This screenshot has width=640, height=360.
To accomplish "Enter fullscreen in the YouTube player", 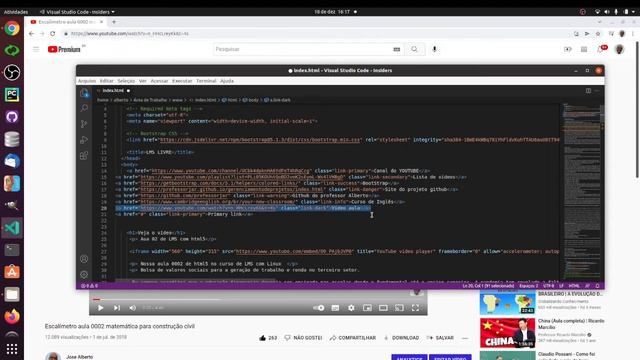I will 415,308.
